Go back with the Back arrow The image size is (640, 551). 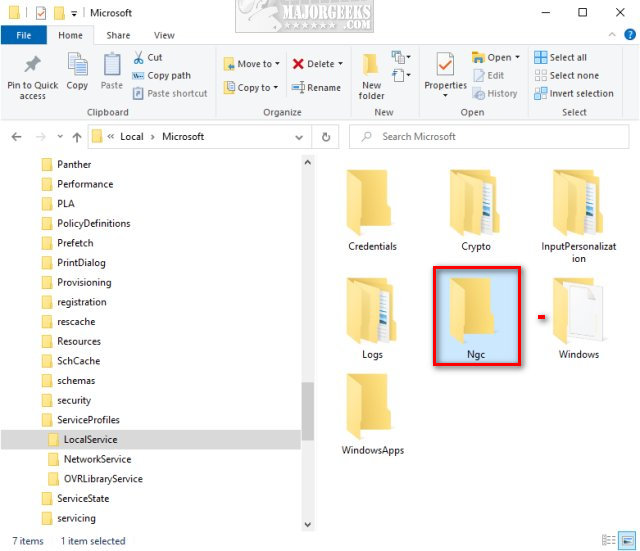[x=16, y=137]
